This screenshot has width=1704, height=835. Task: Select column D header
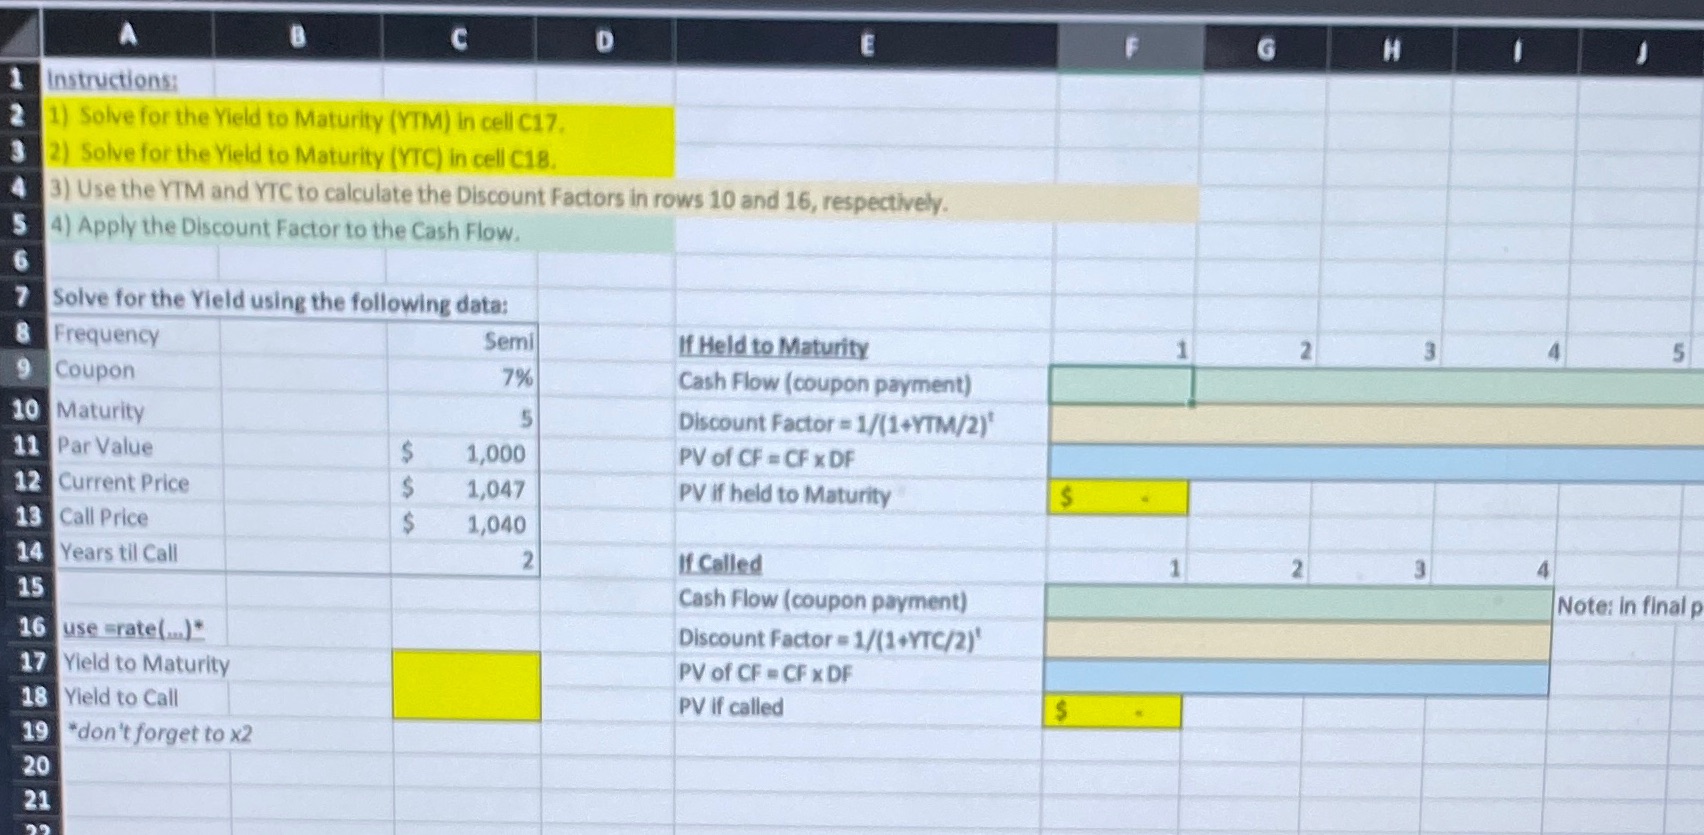(605, 40)
